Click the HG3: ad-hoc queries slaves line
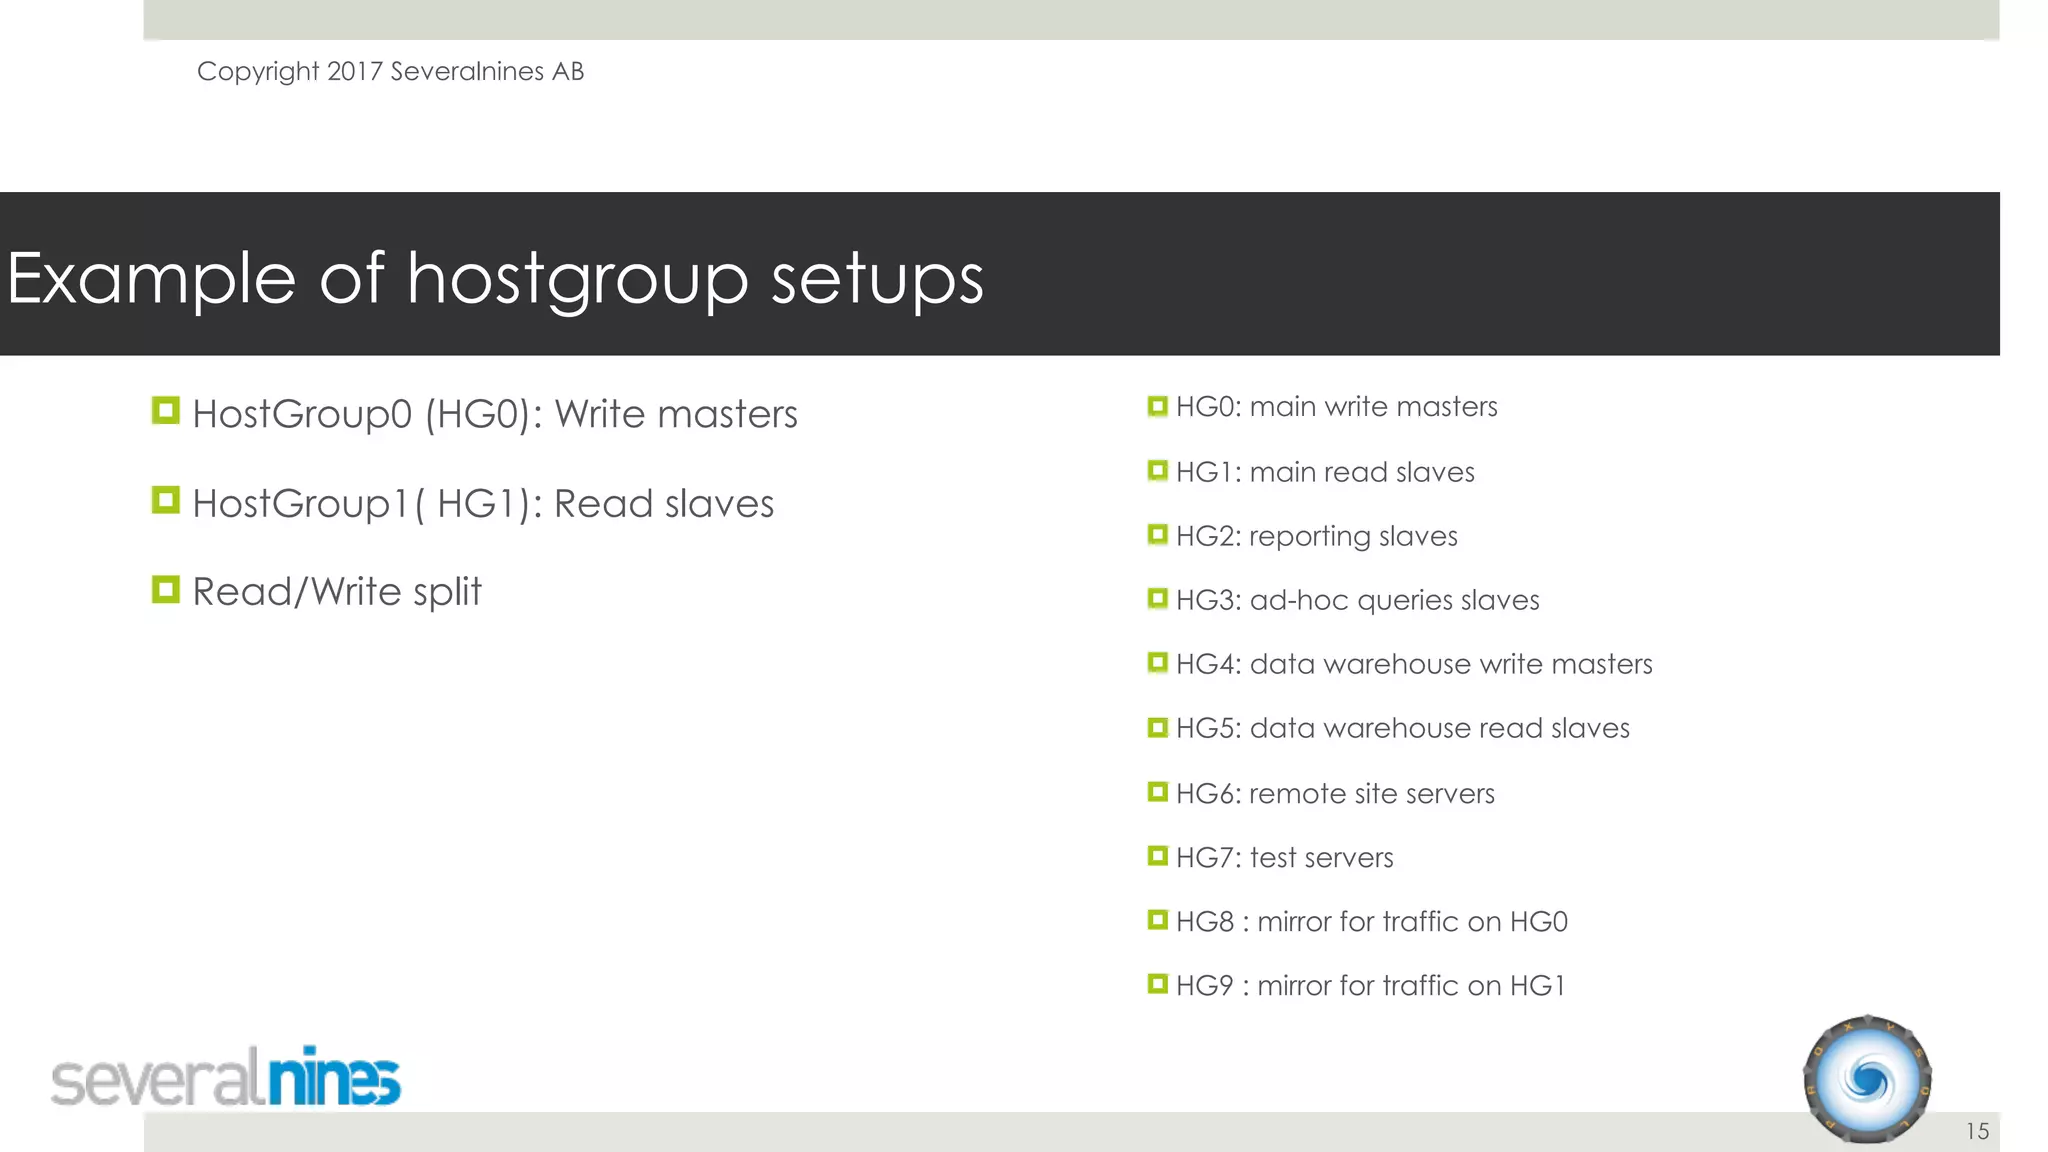This screenshot has width=2048, height=1152. [x=1357, y=600]
